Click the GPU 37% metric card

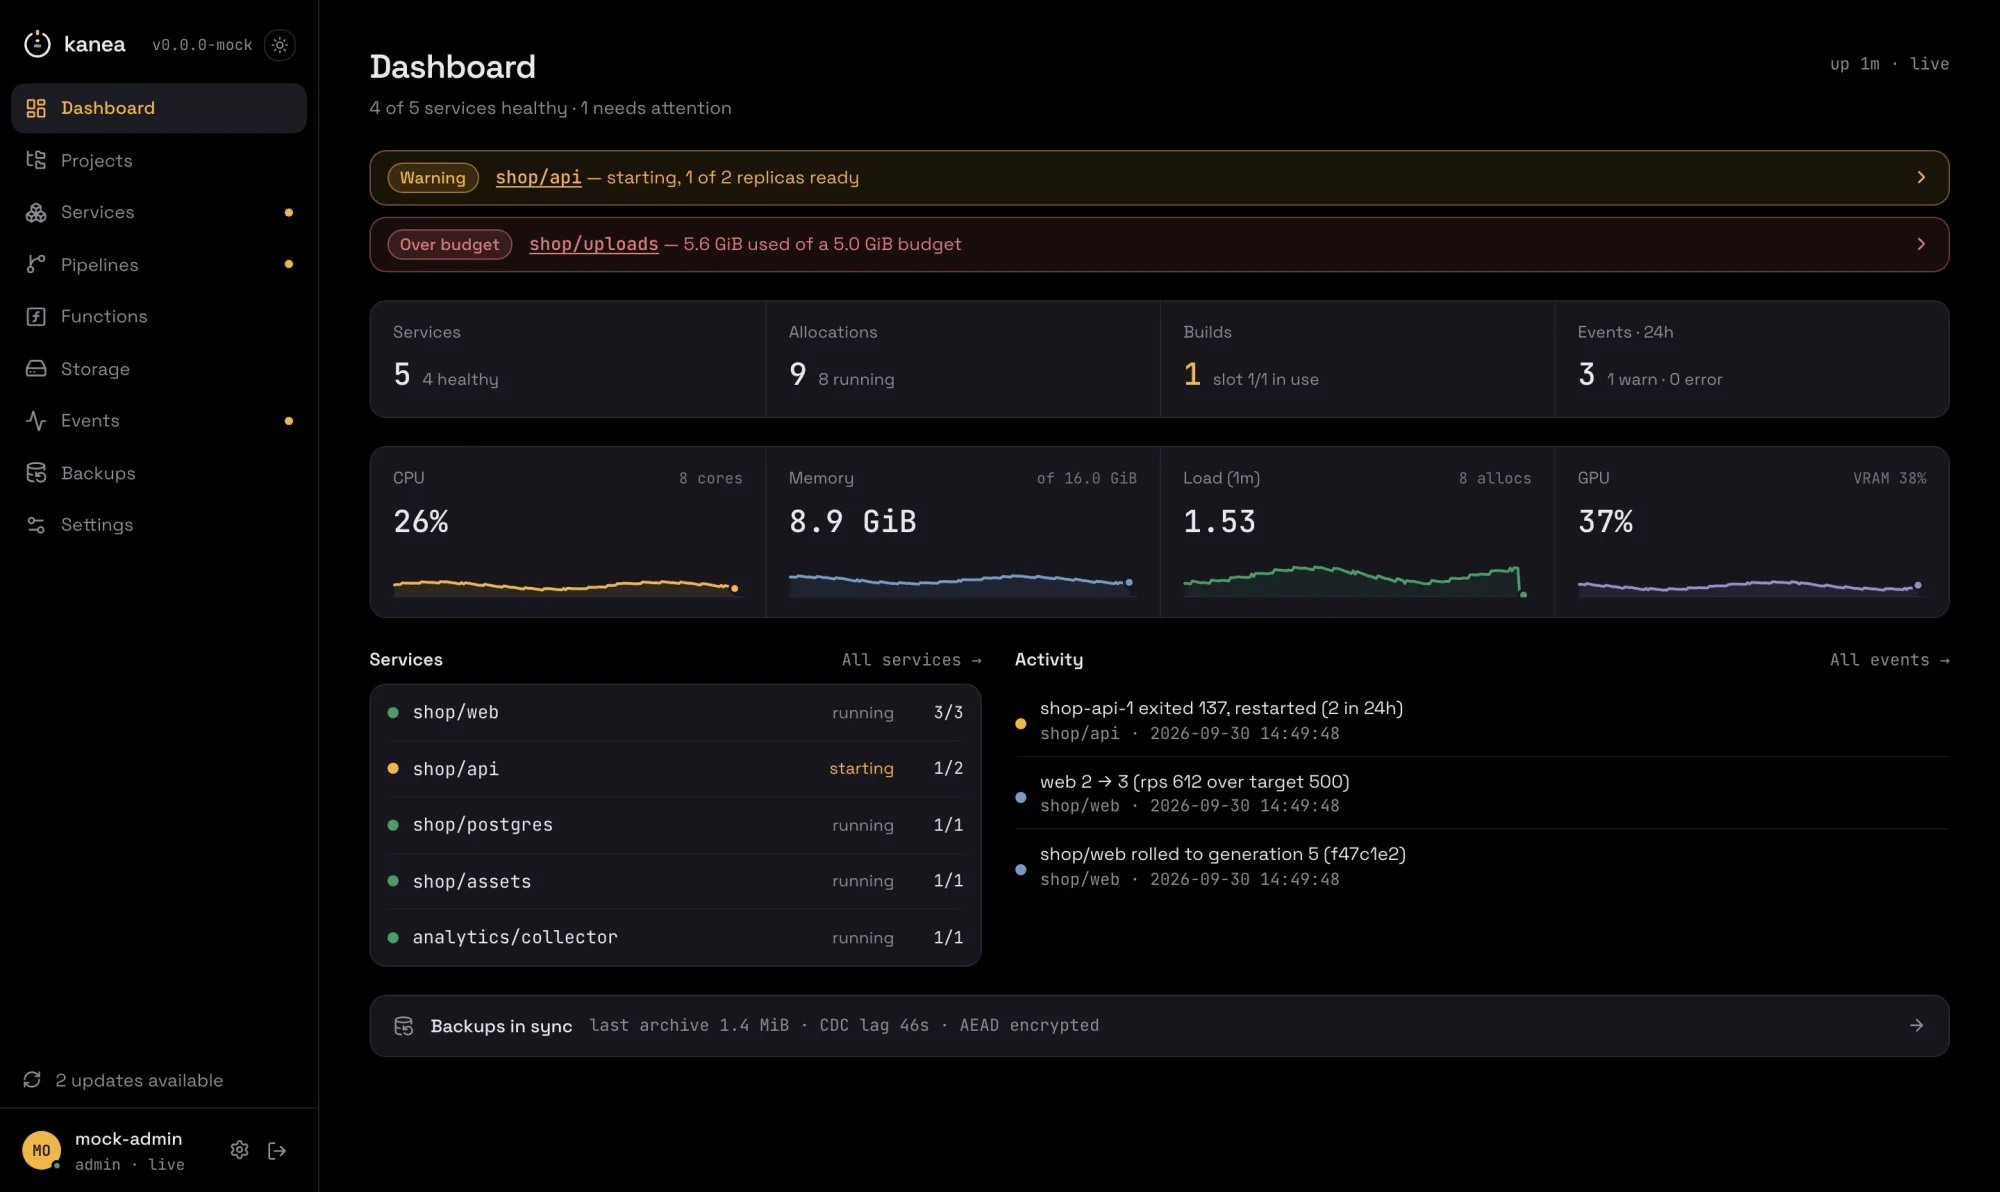(x=1752, y=532)
